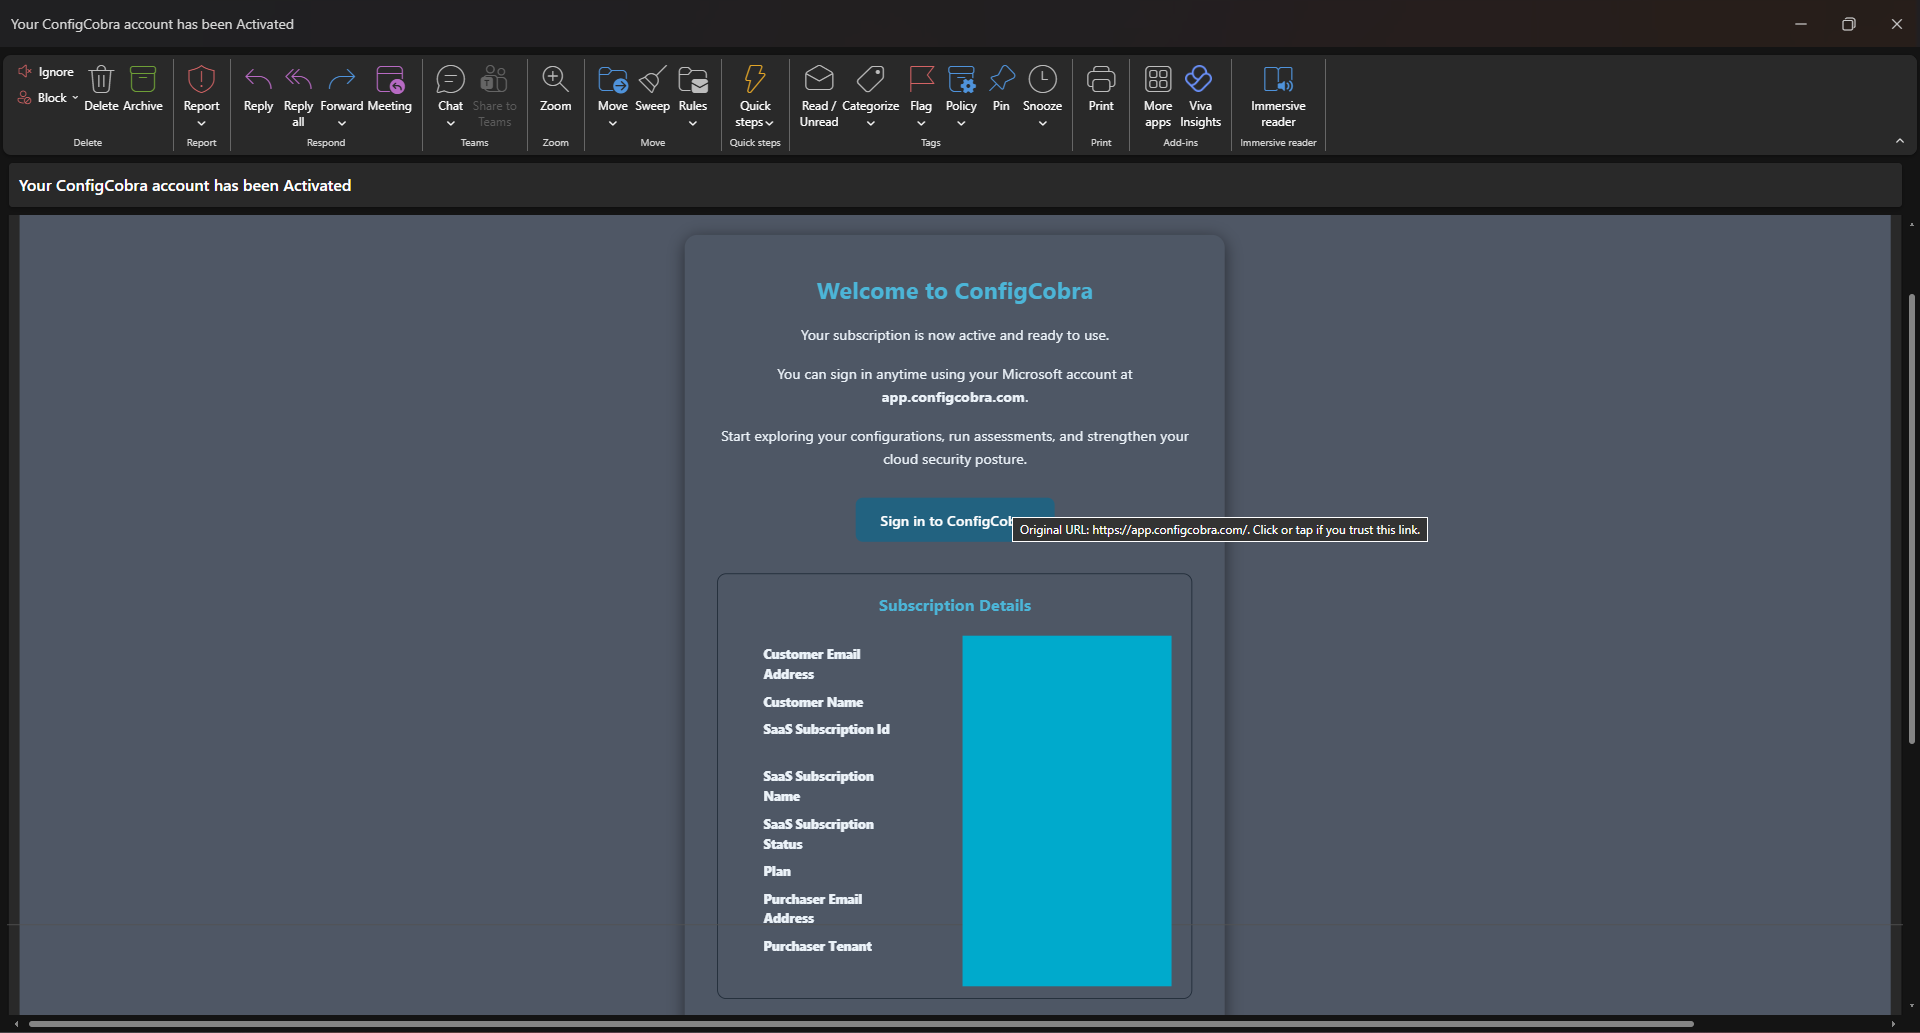Expand the Report dropdown arrow
1920x1033 pixels.
pos(201,123)
